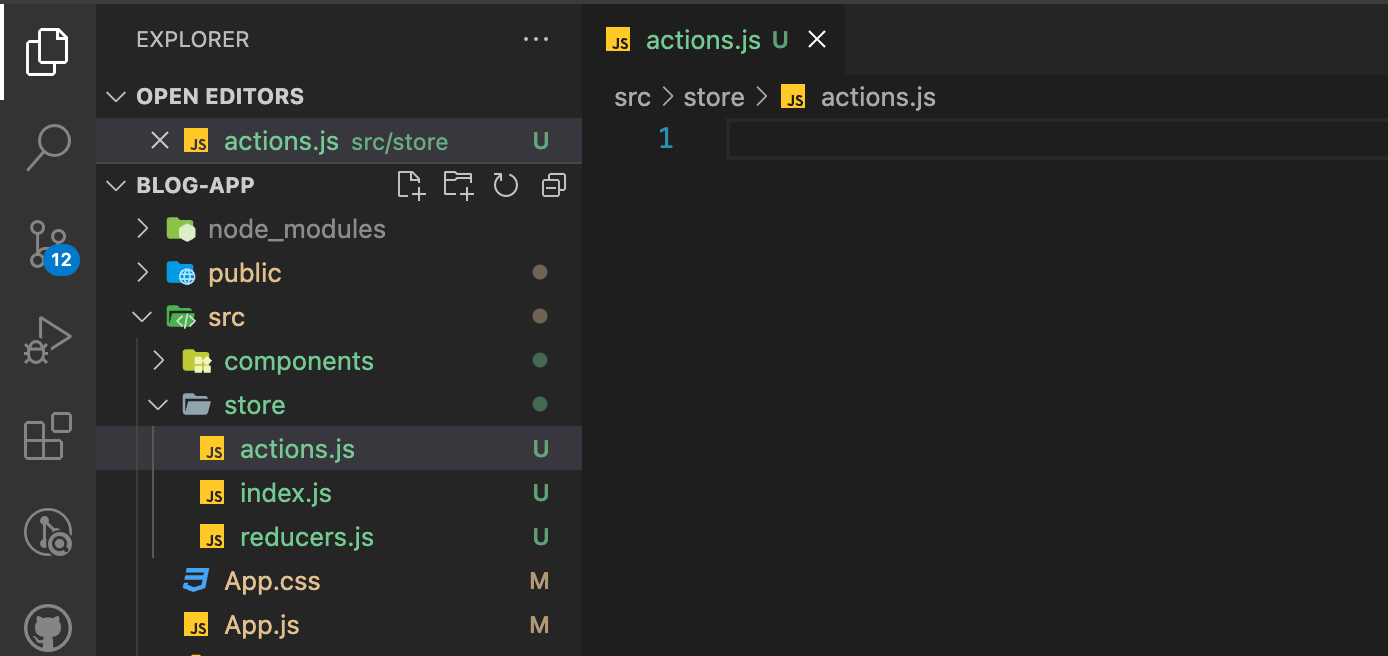
Task: Click line number 1 in the editor gutter
Action: tap(666, 138)
